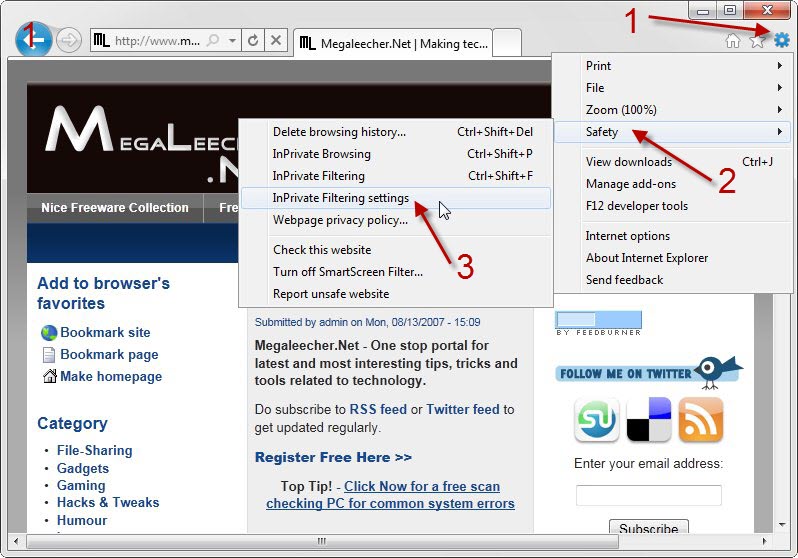Expand the File submenu
Image resolution: width=798 pixels, height=558 pixels.
click(672, 88)
